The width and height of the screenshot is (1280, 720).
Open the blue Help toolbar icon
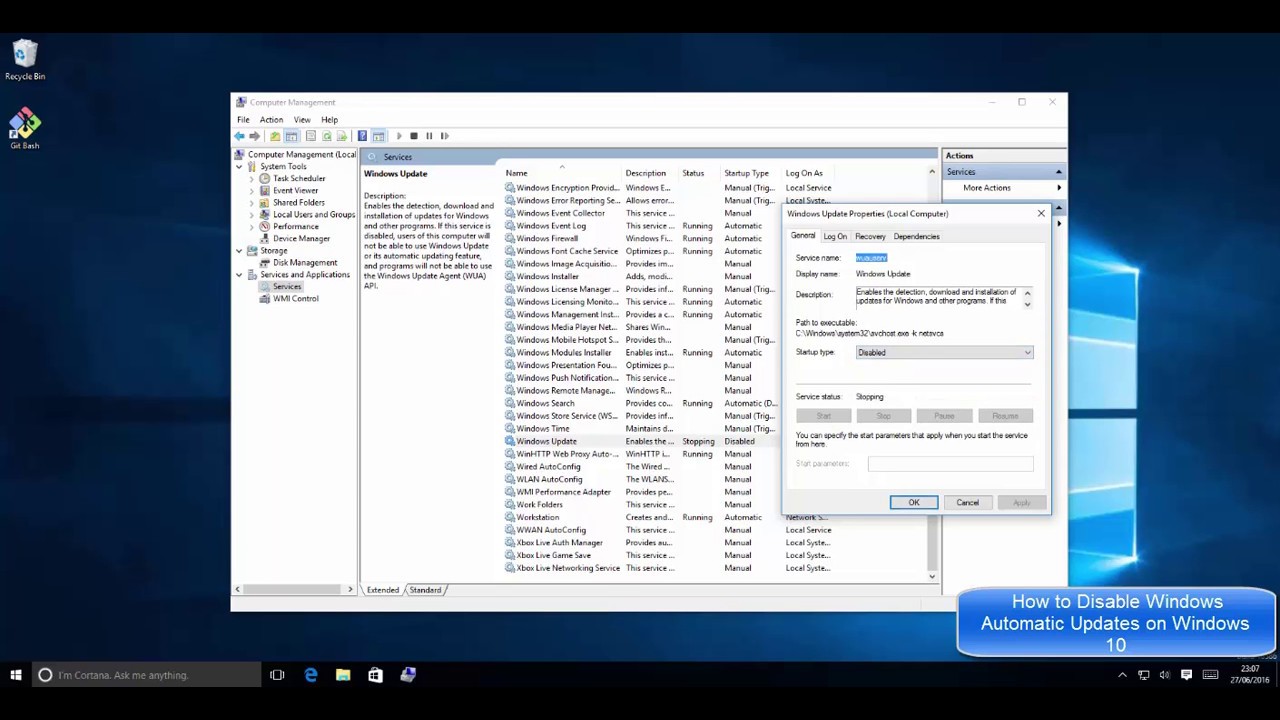pos(362,136)
